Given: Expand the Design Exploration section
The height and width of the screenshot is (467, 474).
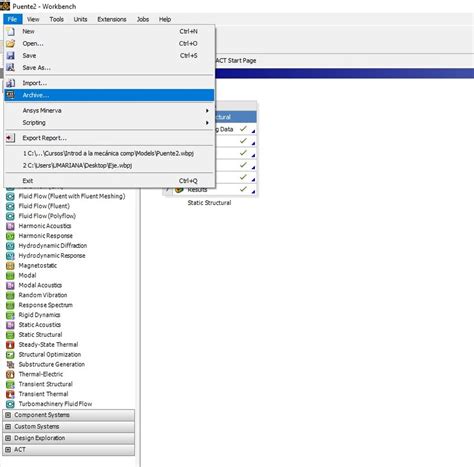Looking at the screenshot, I should coord(69,438).
